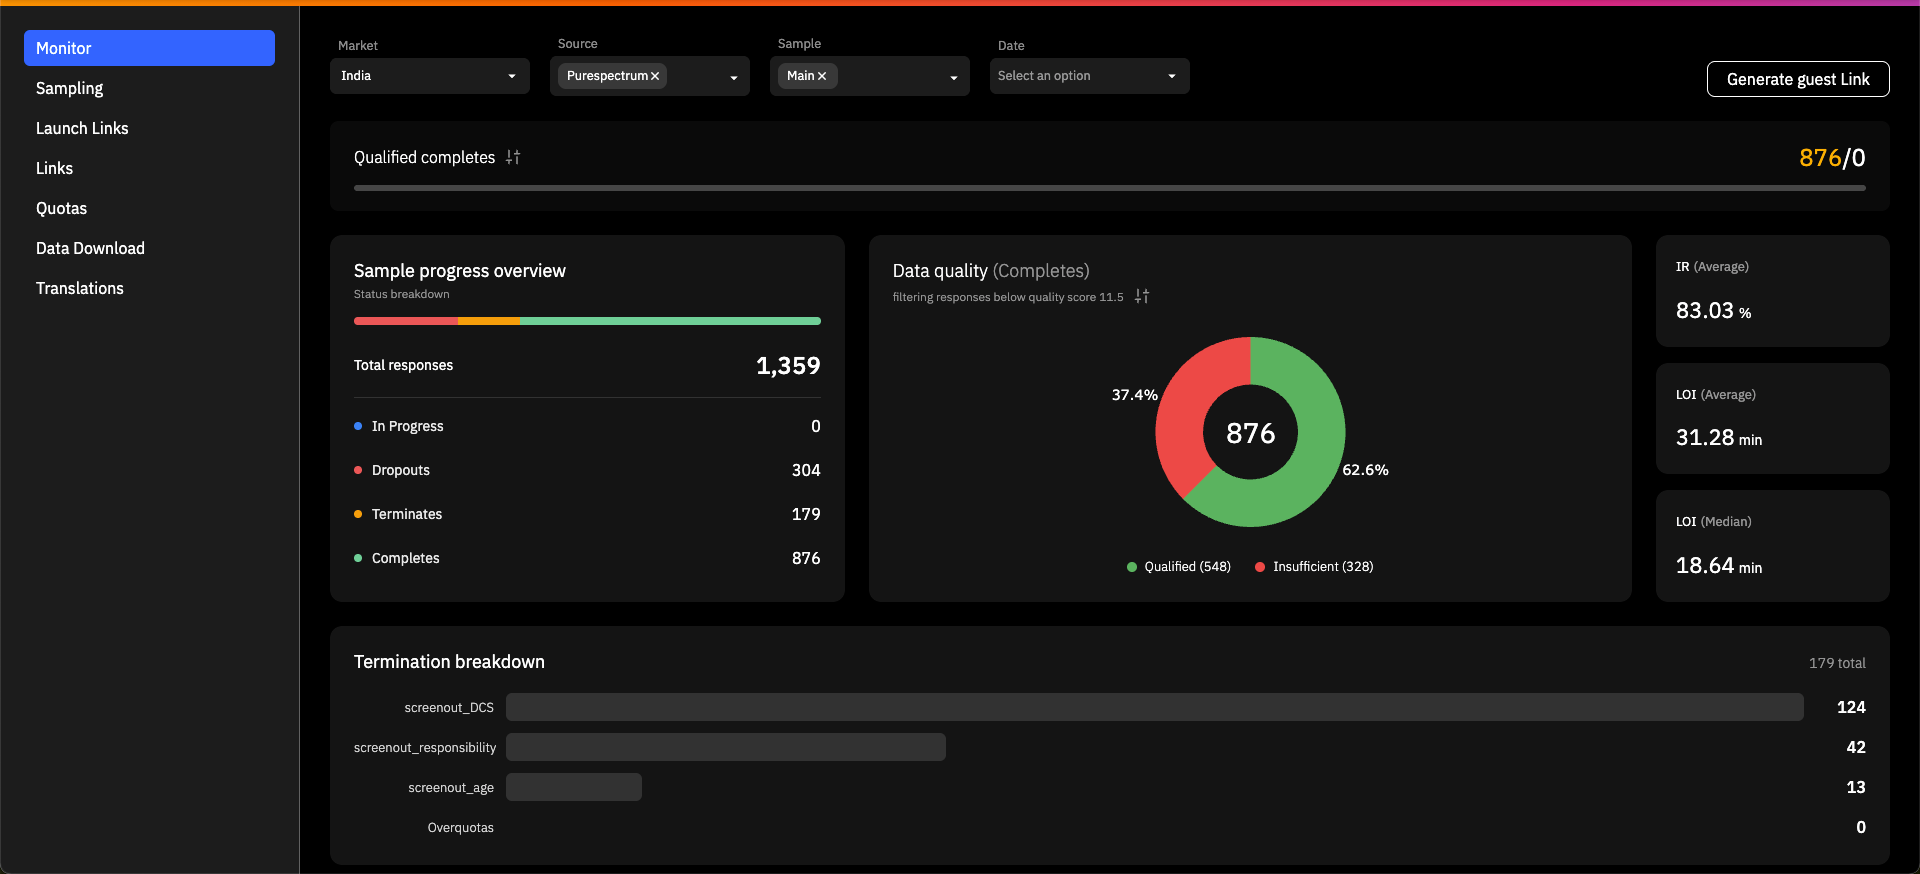1920x874 pixels.
Task: Click the Qualified completes progress bar
Action: (1109, 188)
